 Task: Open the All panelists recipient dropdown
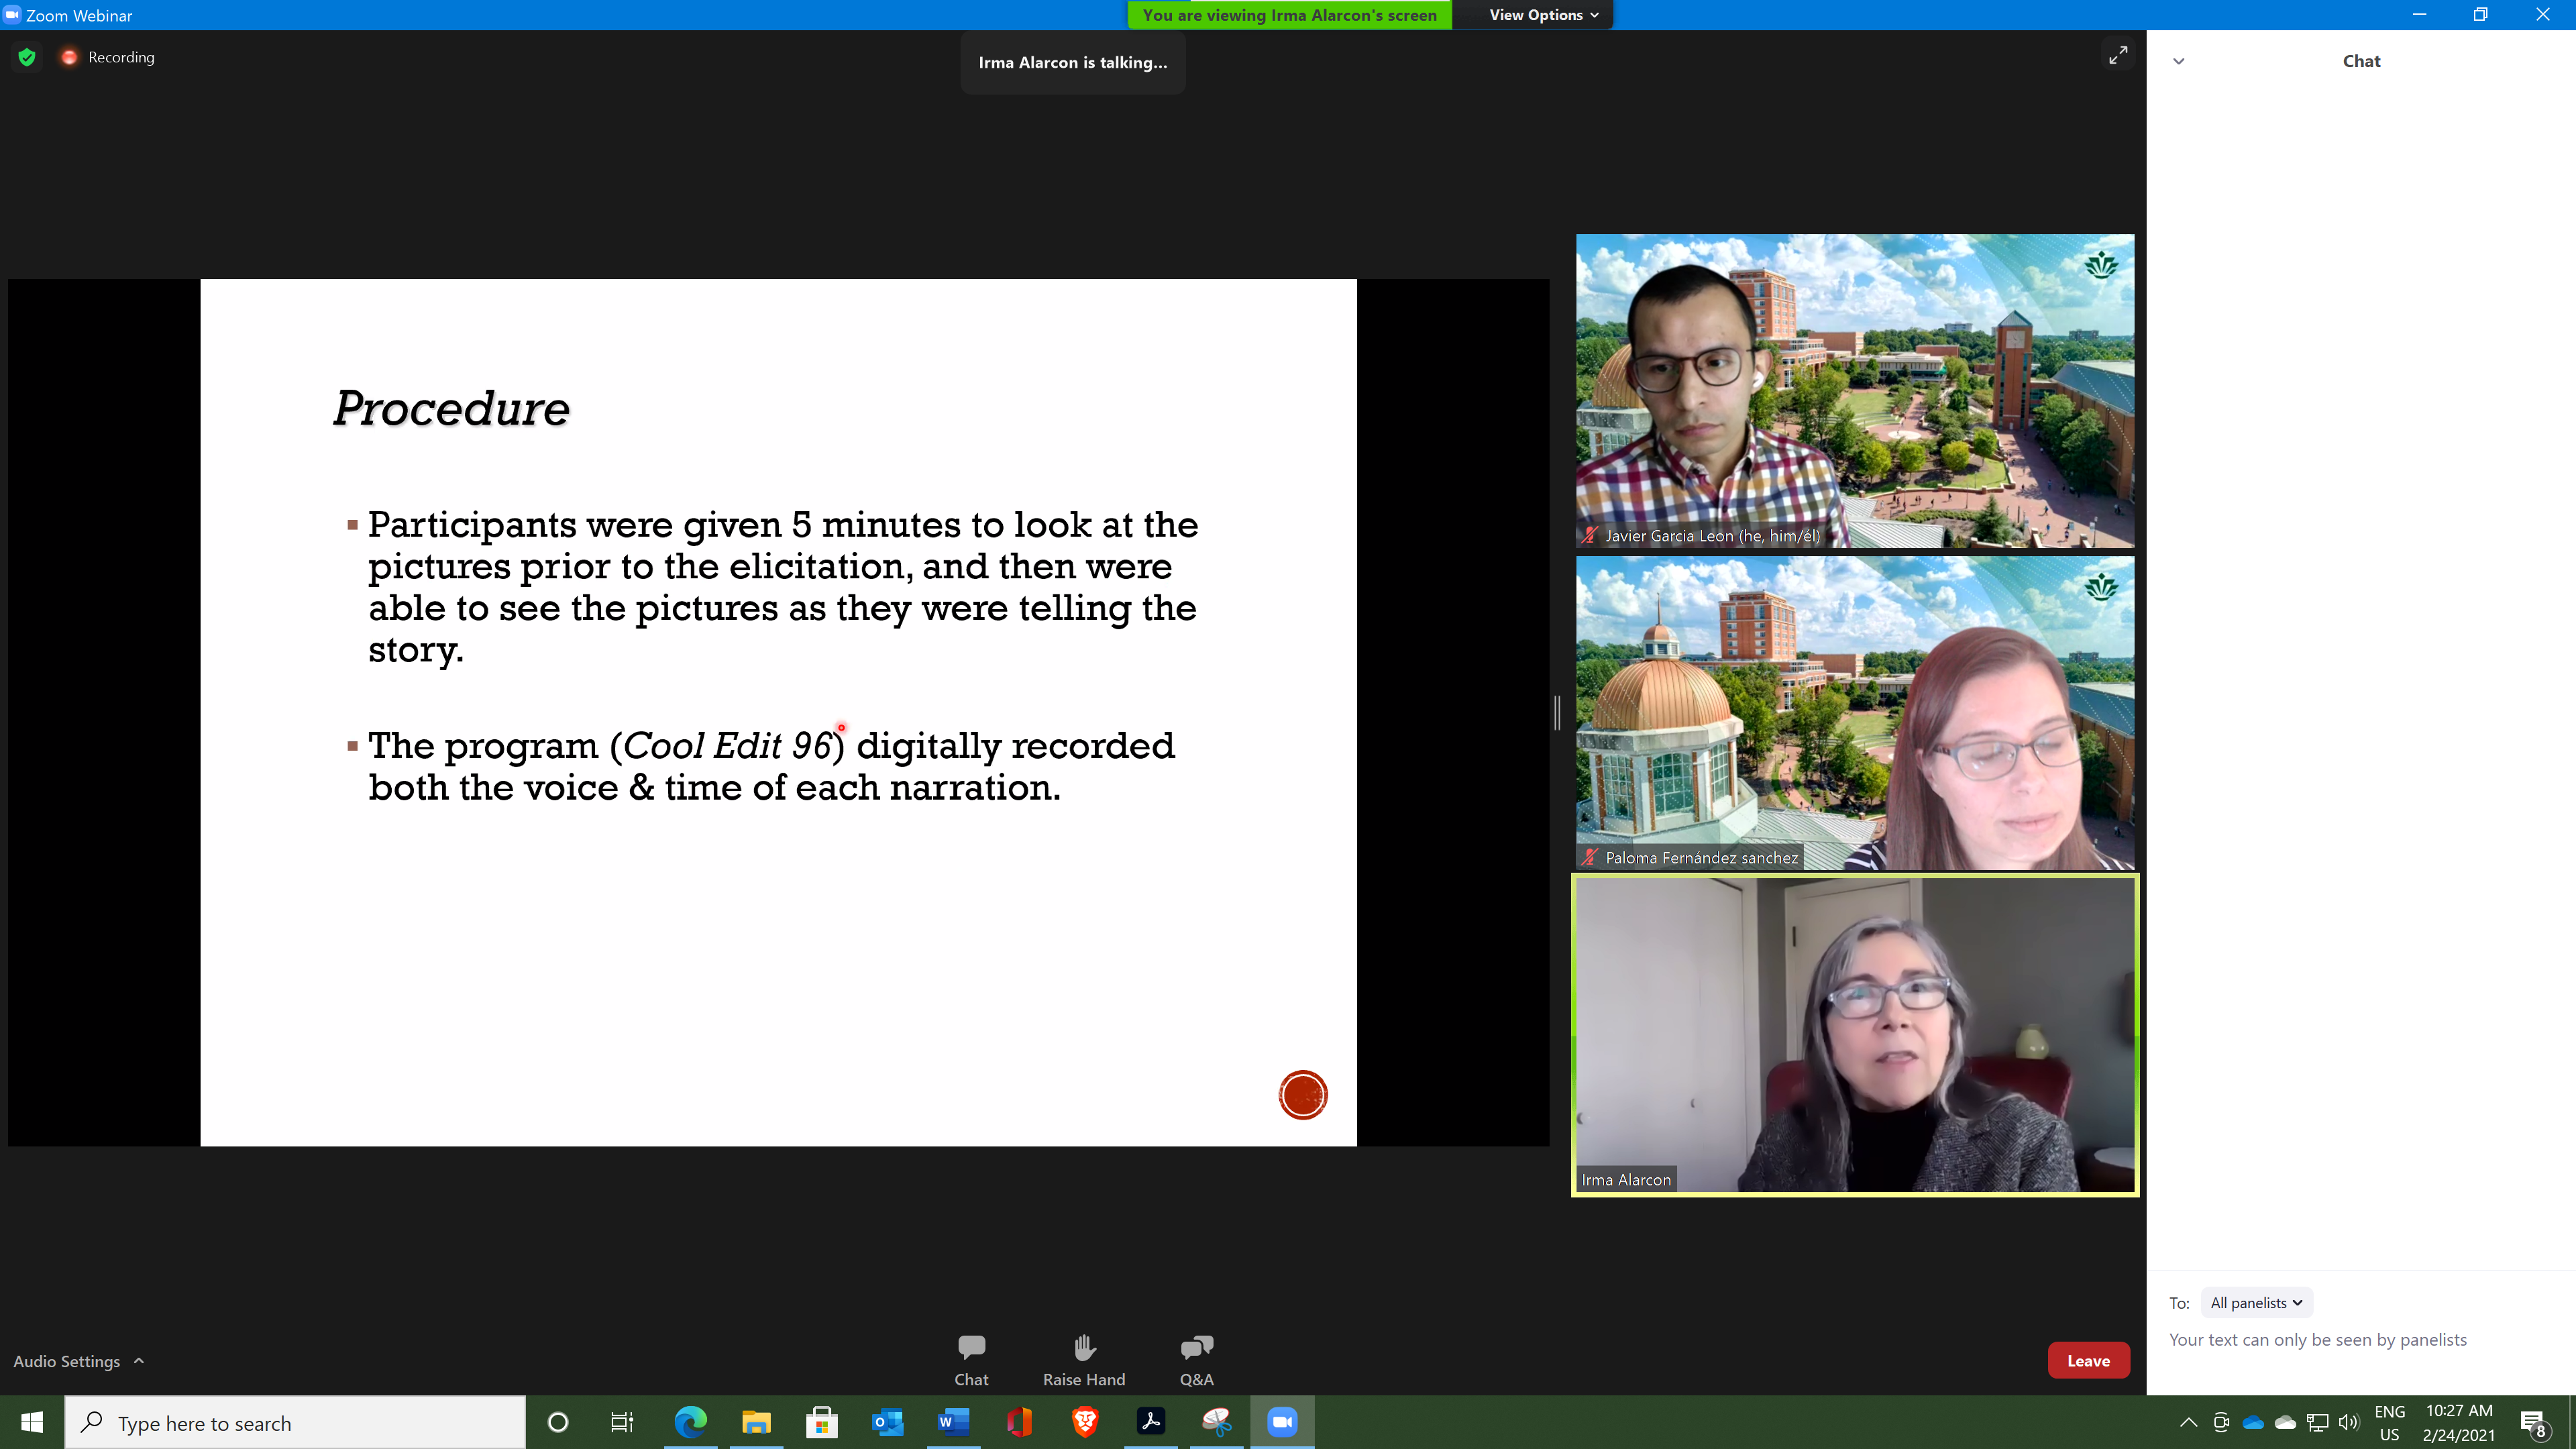pyautogui.click(x=2256, y=1302)
